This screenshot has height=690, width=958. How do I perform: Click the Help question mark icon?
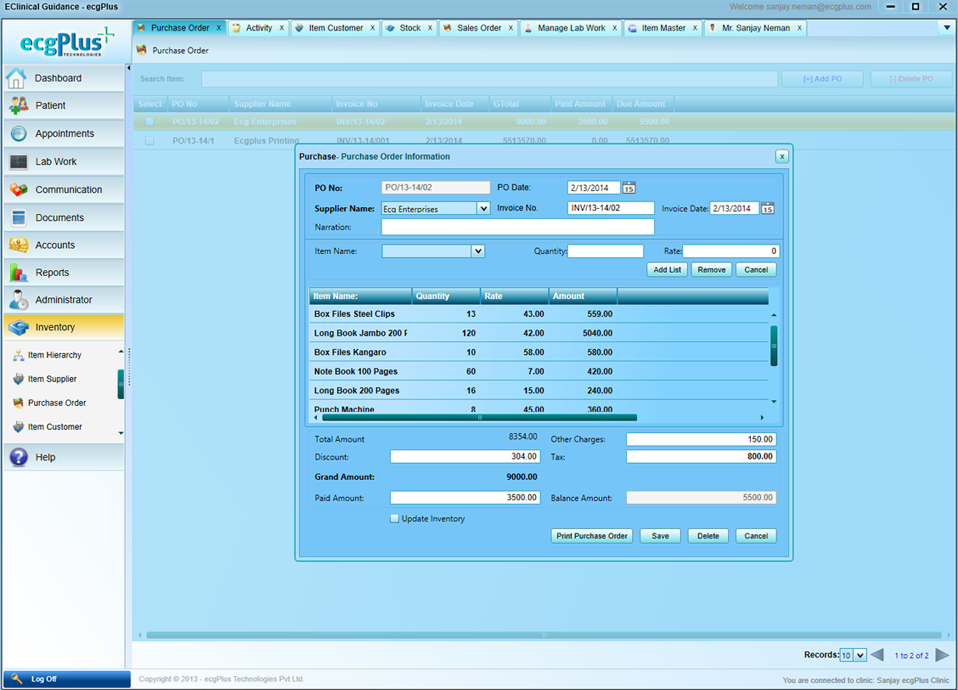(x=18, y=457)
